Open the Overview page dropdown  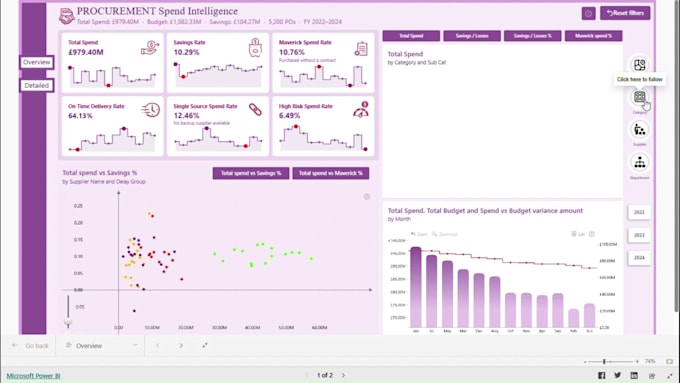click(101, 346)
